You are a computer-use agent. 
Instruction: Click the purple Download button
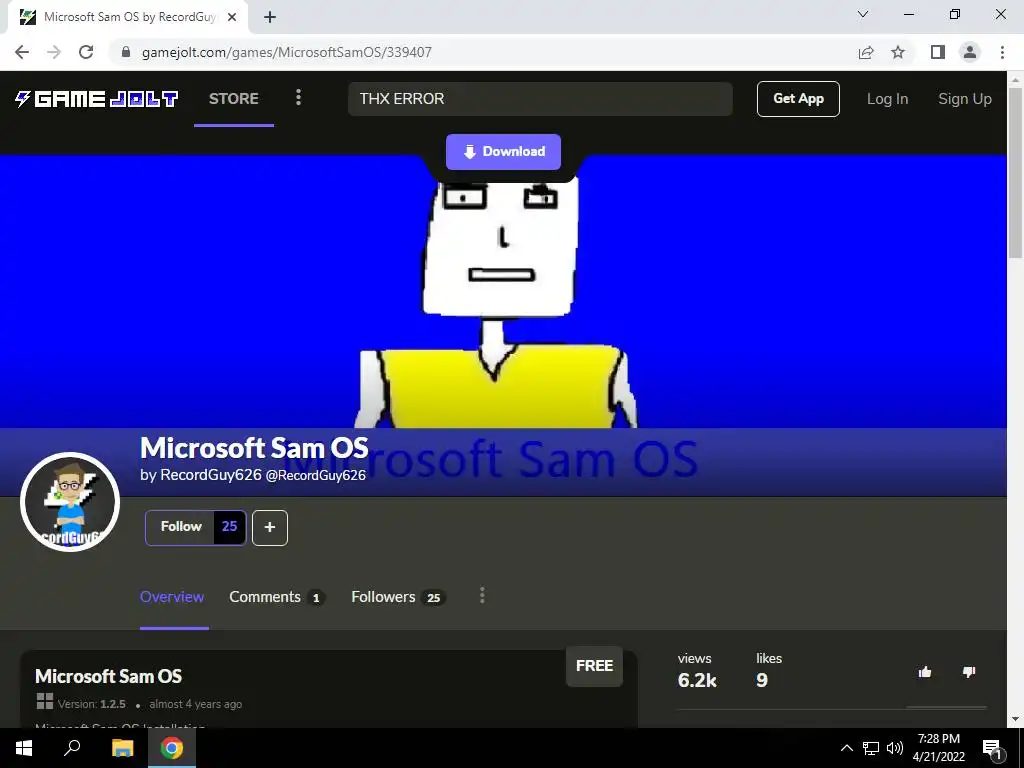pos(504,152)
